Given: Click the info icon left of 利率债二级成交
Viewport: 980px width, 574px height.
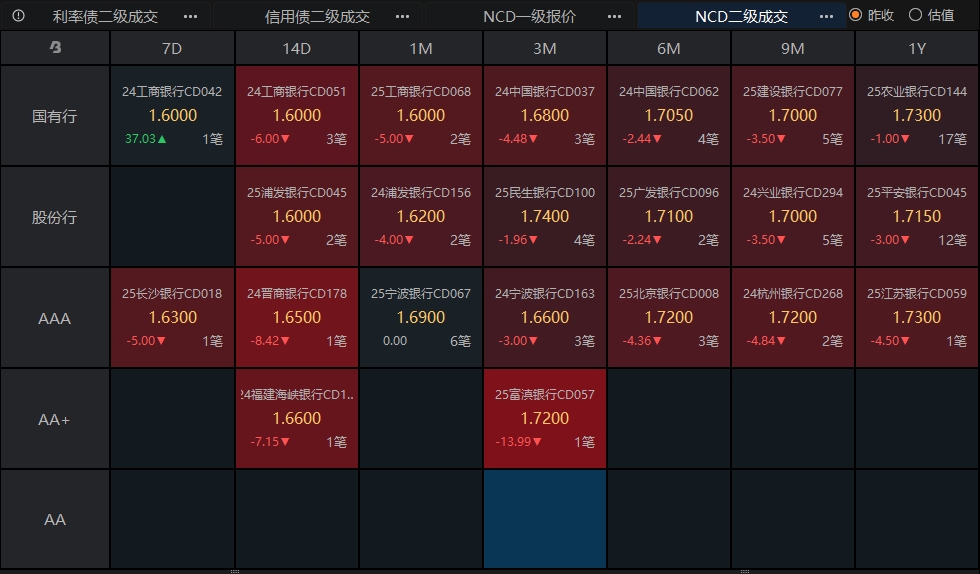Looking at the screenshot, I should coord(18,16).
